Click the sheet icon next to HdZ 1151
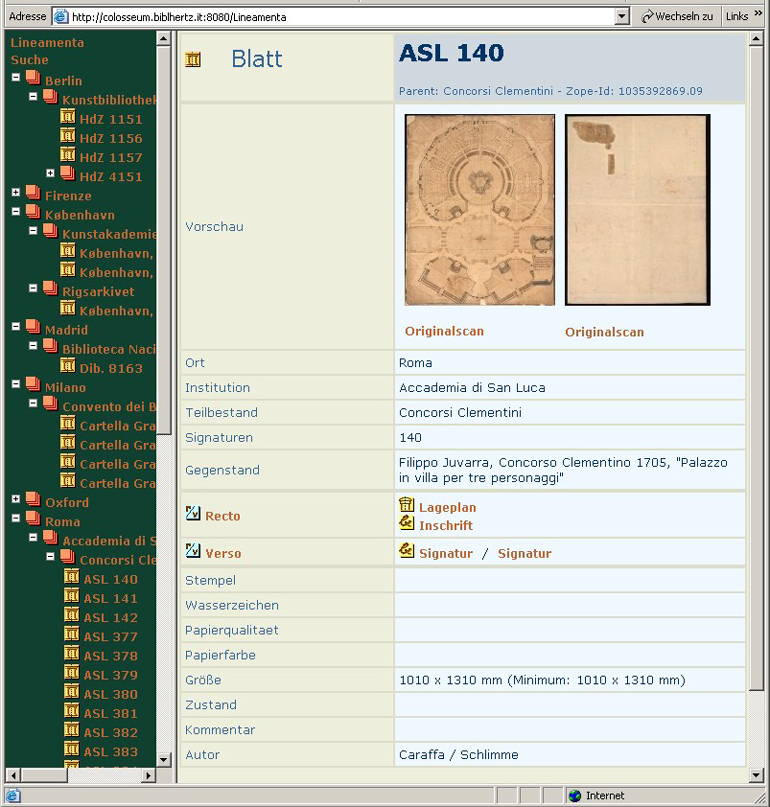770x807 pixels. tap(68, 118)
